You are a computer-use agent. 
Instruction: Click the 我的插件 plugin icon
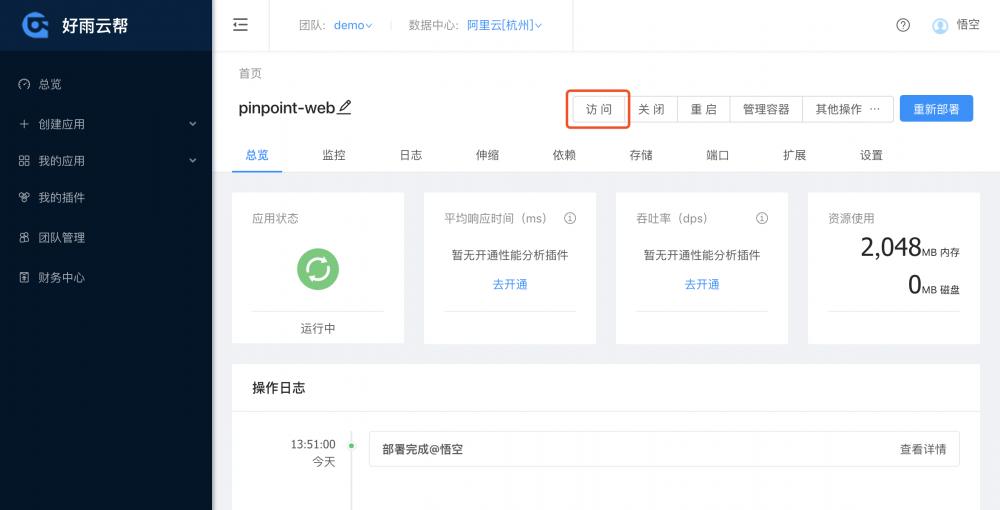(x=24, y=198)
